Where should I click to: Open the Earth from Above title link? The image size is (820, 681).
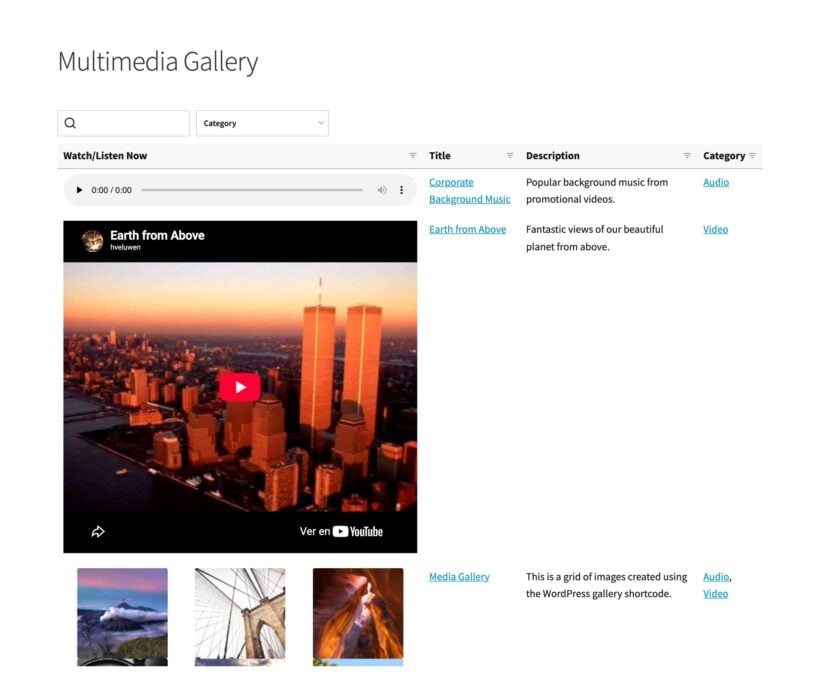click(x=468, y=230)
